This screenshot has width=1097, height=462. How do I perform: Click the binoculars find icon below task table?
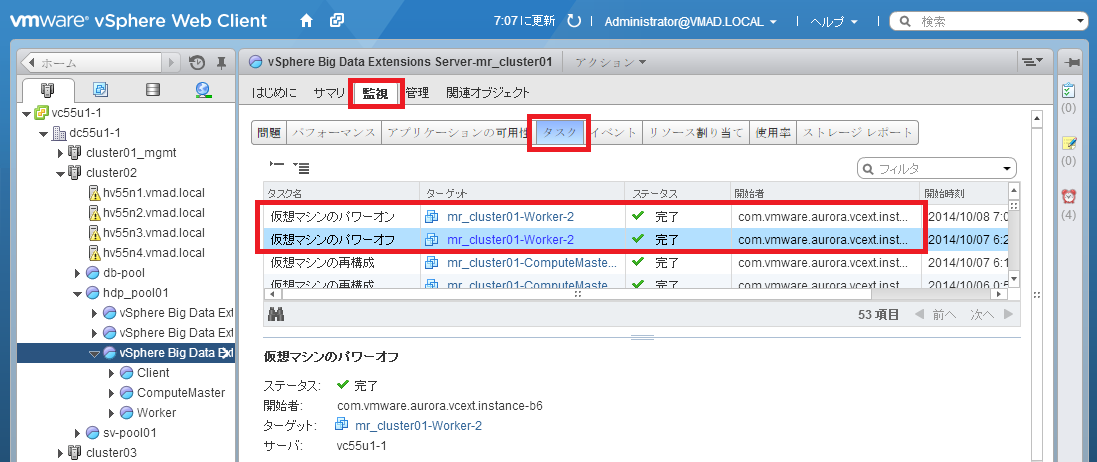[276, 314]
